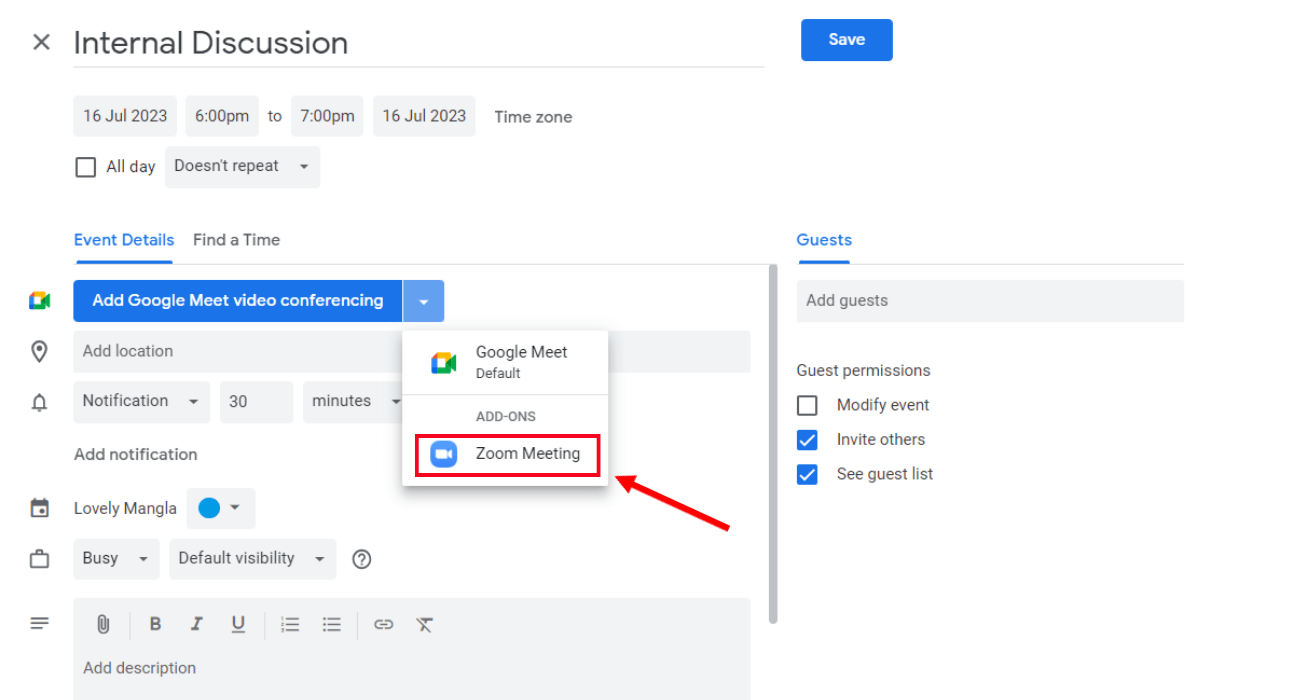The width and height of the screenshot is (1300, 700).
Task: Attach a file with the paperclip icon
Action: click(103, 624)
